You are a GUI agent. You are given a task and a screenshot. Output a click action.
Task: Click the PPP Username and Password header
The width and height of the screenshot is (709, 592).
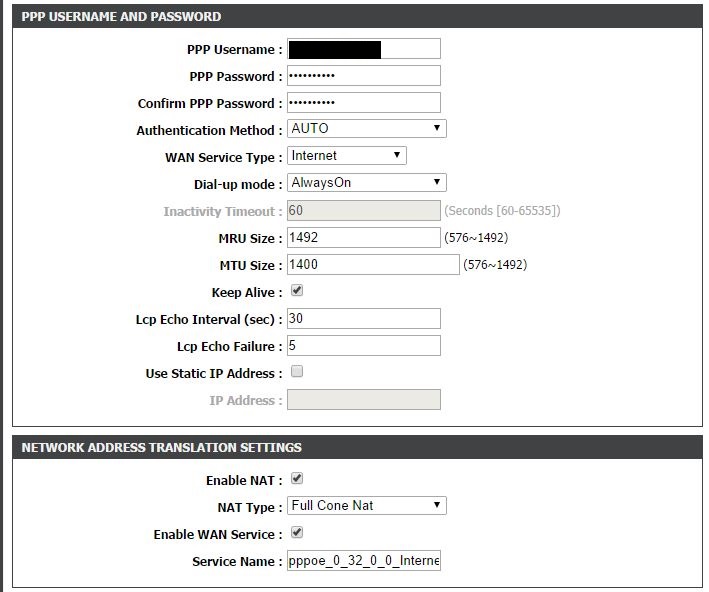121,17
